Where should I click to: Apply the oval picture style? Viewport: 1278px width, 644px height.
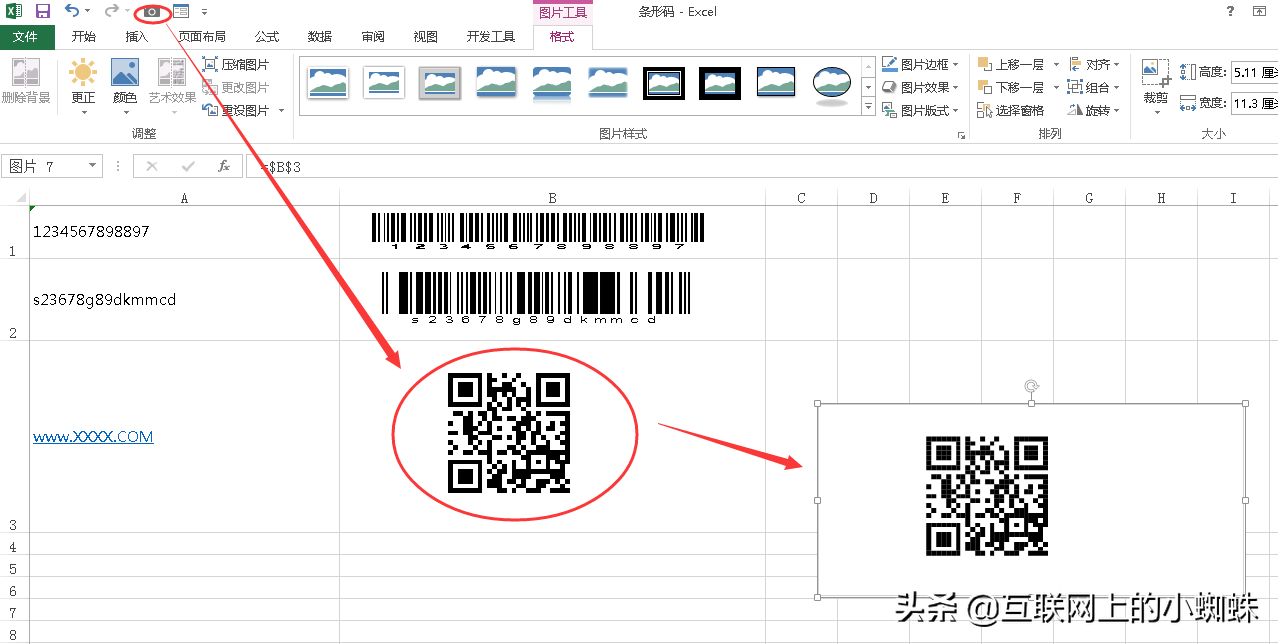(832, 84)
